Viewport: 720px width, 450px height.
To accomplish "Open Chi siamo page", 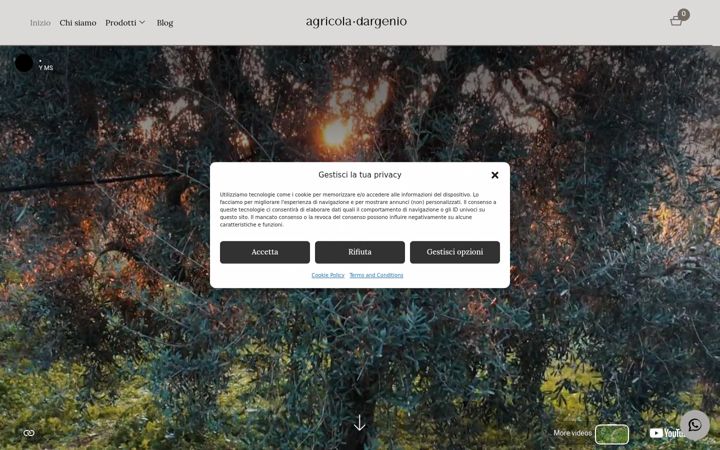I will tap(78, 22).
